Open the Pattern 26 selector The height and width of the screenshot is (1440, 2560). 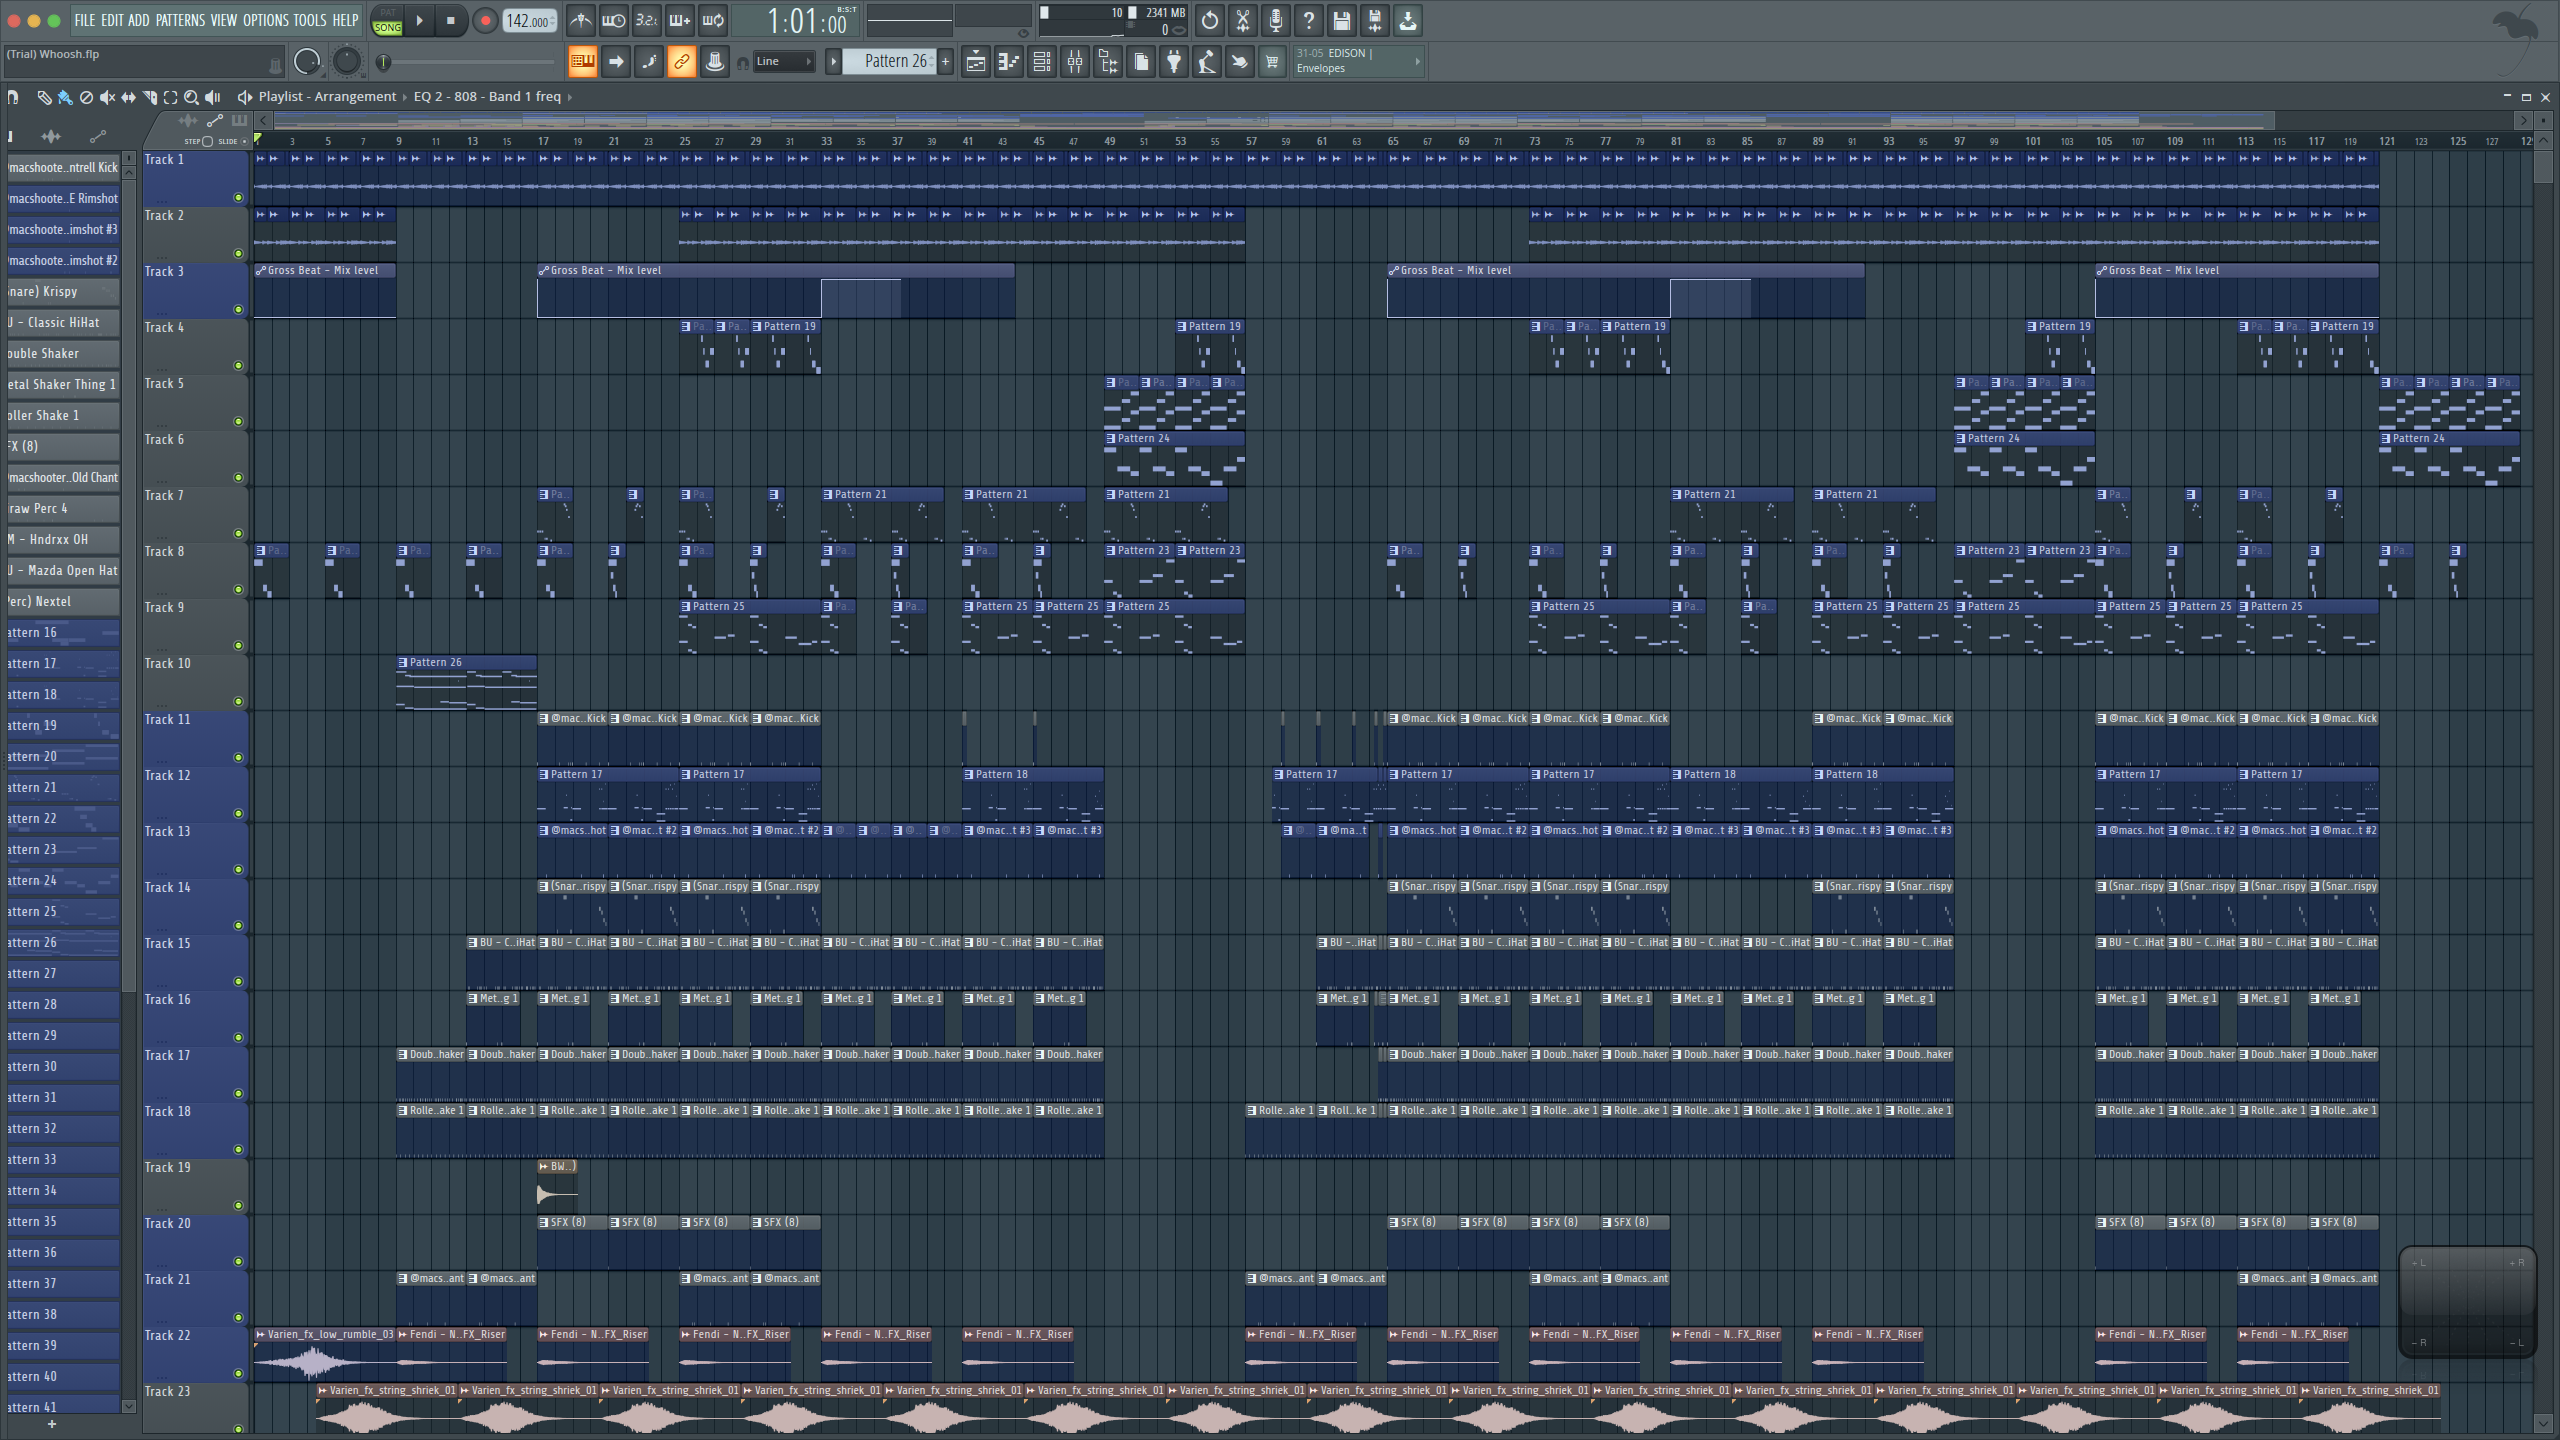tap(888, 62)
